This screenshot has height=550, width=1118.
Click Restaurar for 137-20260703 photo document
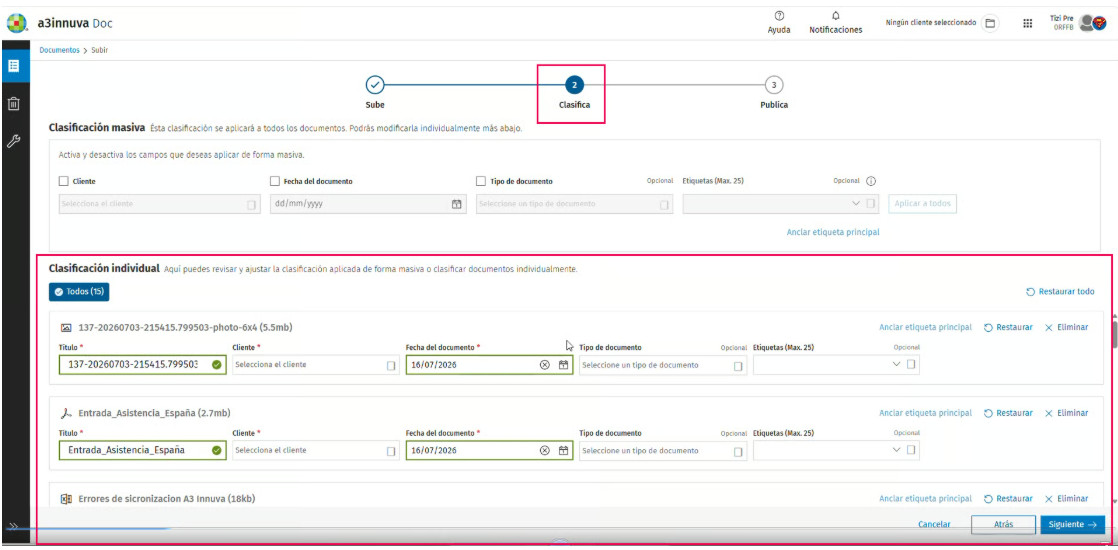(x=1007, y=327)
